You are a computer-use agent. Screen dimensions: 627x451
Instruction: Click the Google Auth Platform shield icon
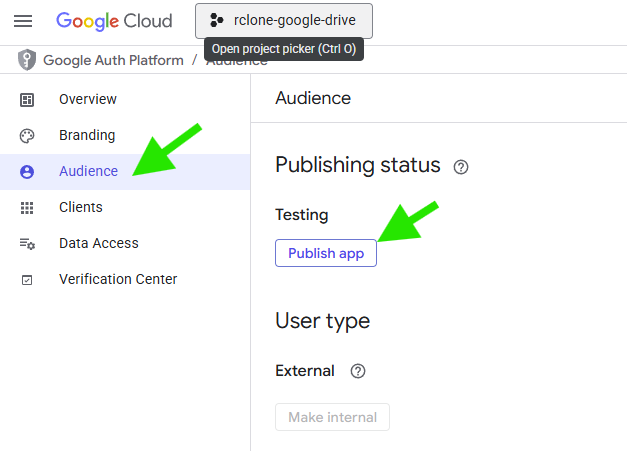click(27, 60)
